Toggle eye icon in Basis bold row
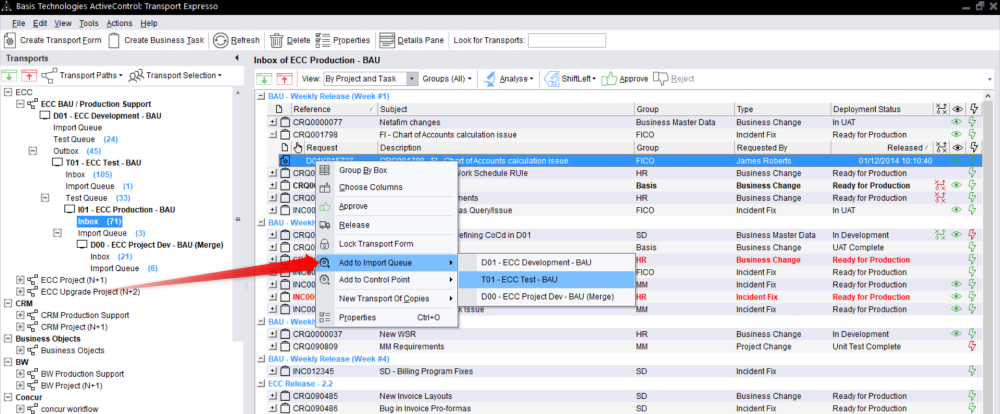Screen dimensions: 1000x414 tap(956, 186)
